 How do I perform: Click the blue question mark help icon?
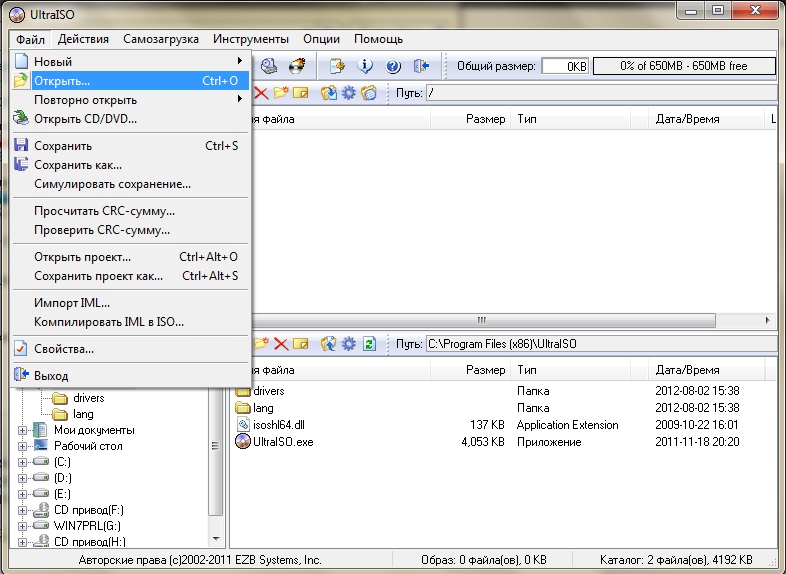click(394, 66)
